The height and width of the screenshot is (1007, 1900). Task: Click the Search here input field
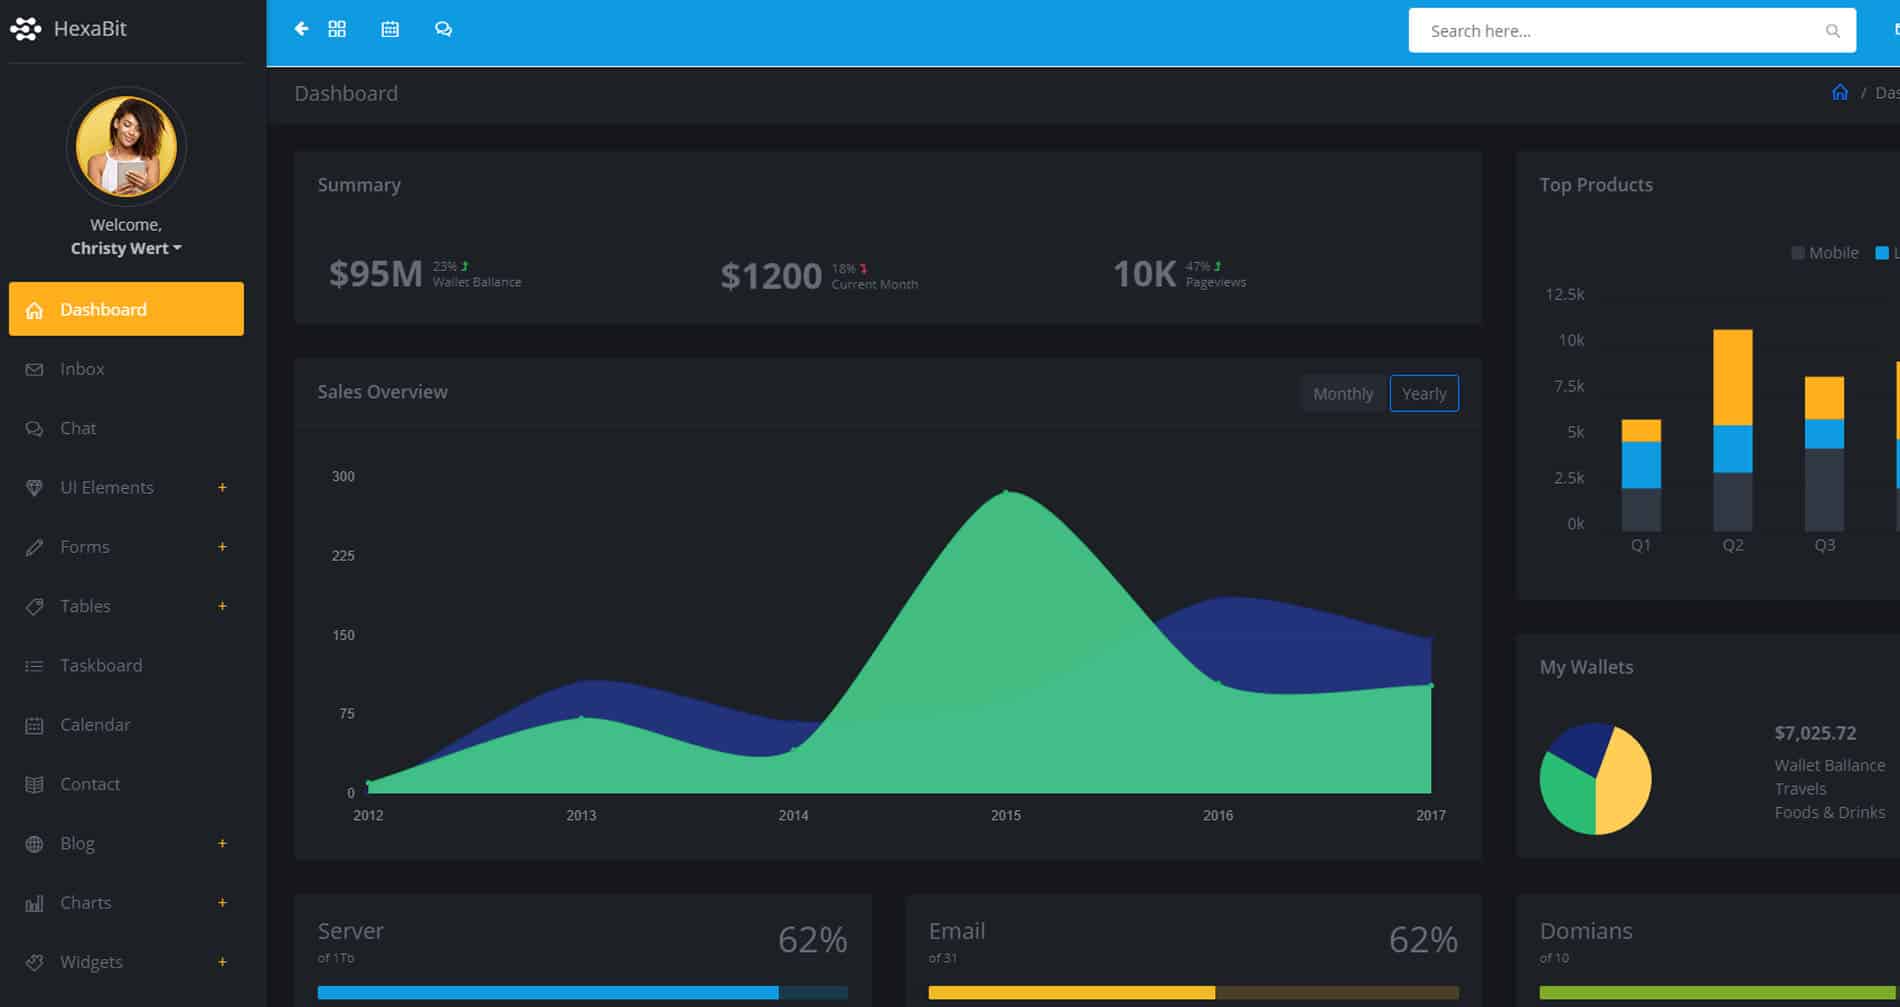pos(1632,31)
